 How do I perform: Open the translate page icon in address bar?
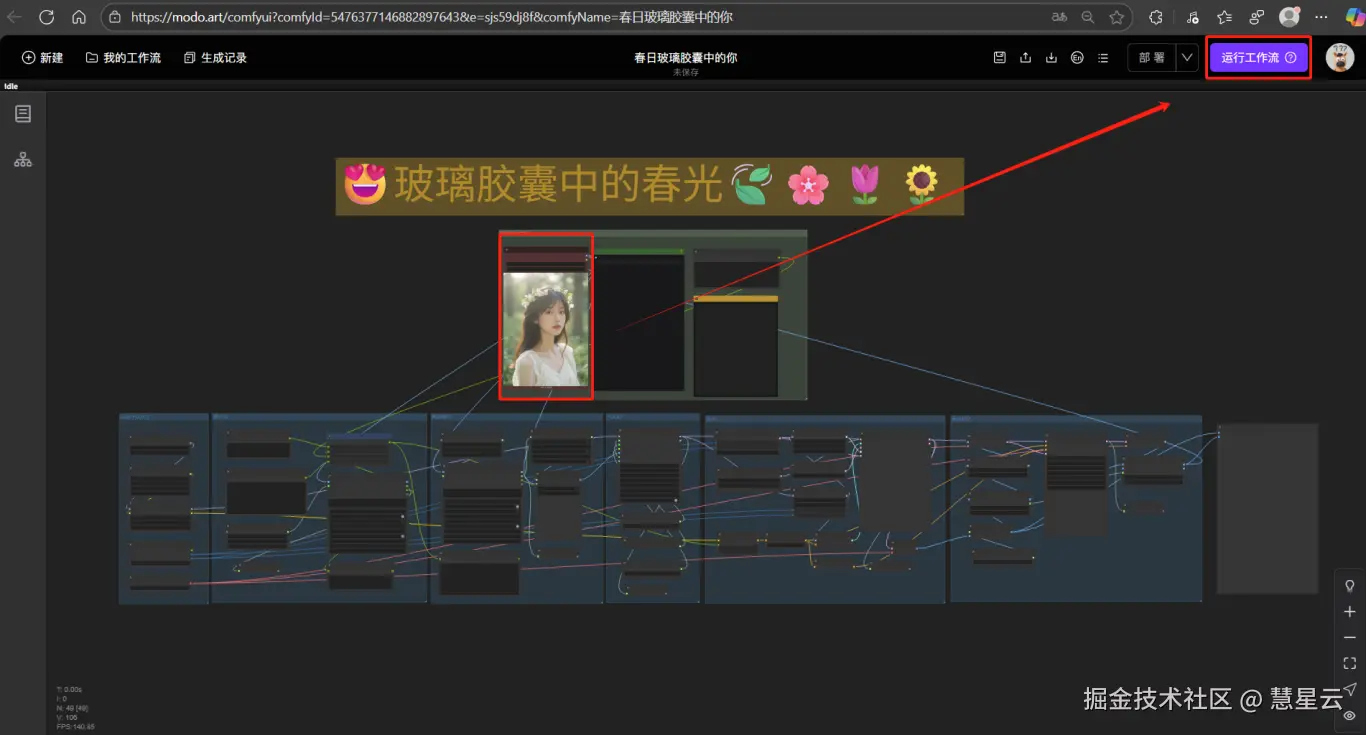coord(1059,17)
